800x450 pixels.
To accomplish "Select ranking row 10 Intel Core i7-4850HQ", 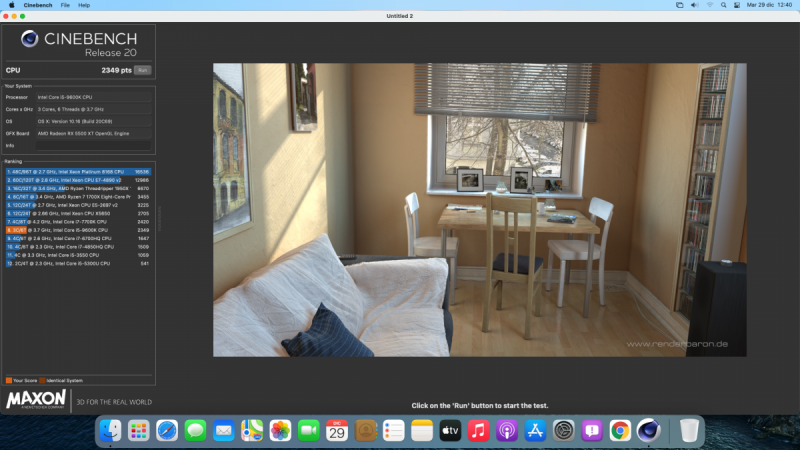I will (x=78, y=247).
